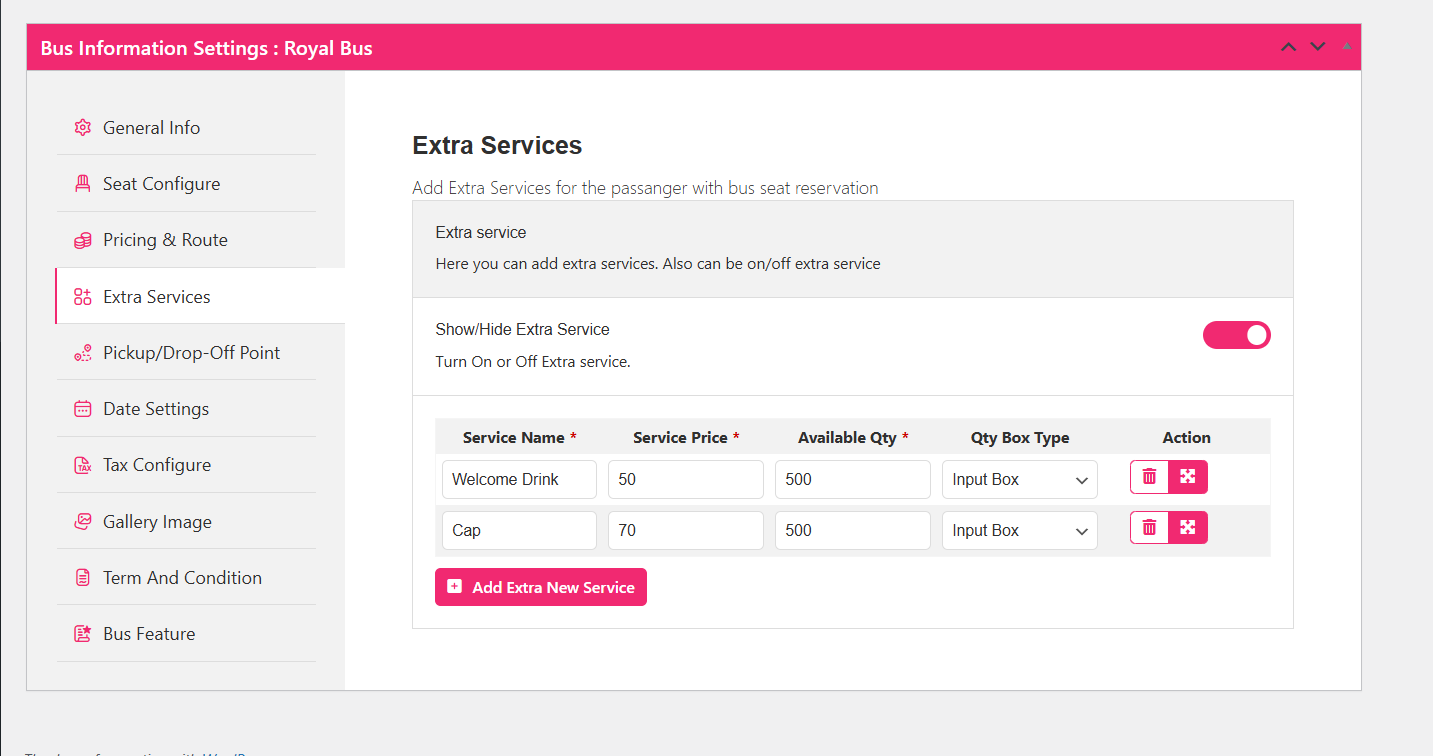The height and width of the screenshot is (756, 1433).
Task: Delete the Welcome Drink service row
Action: pos(1149,477)
